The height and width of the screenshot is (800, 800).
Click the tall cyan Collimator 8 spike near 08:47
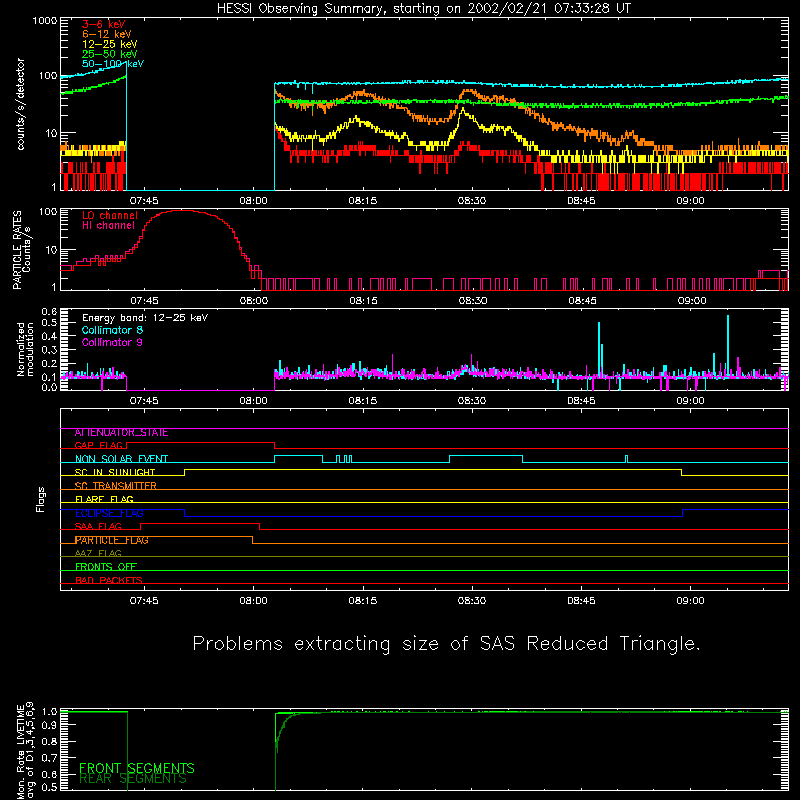tap(599, 349)
